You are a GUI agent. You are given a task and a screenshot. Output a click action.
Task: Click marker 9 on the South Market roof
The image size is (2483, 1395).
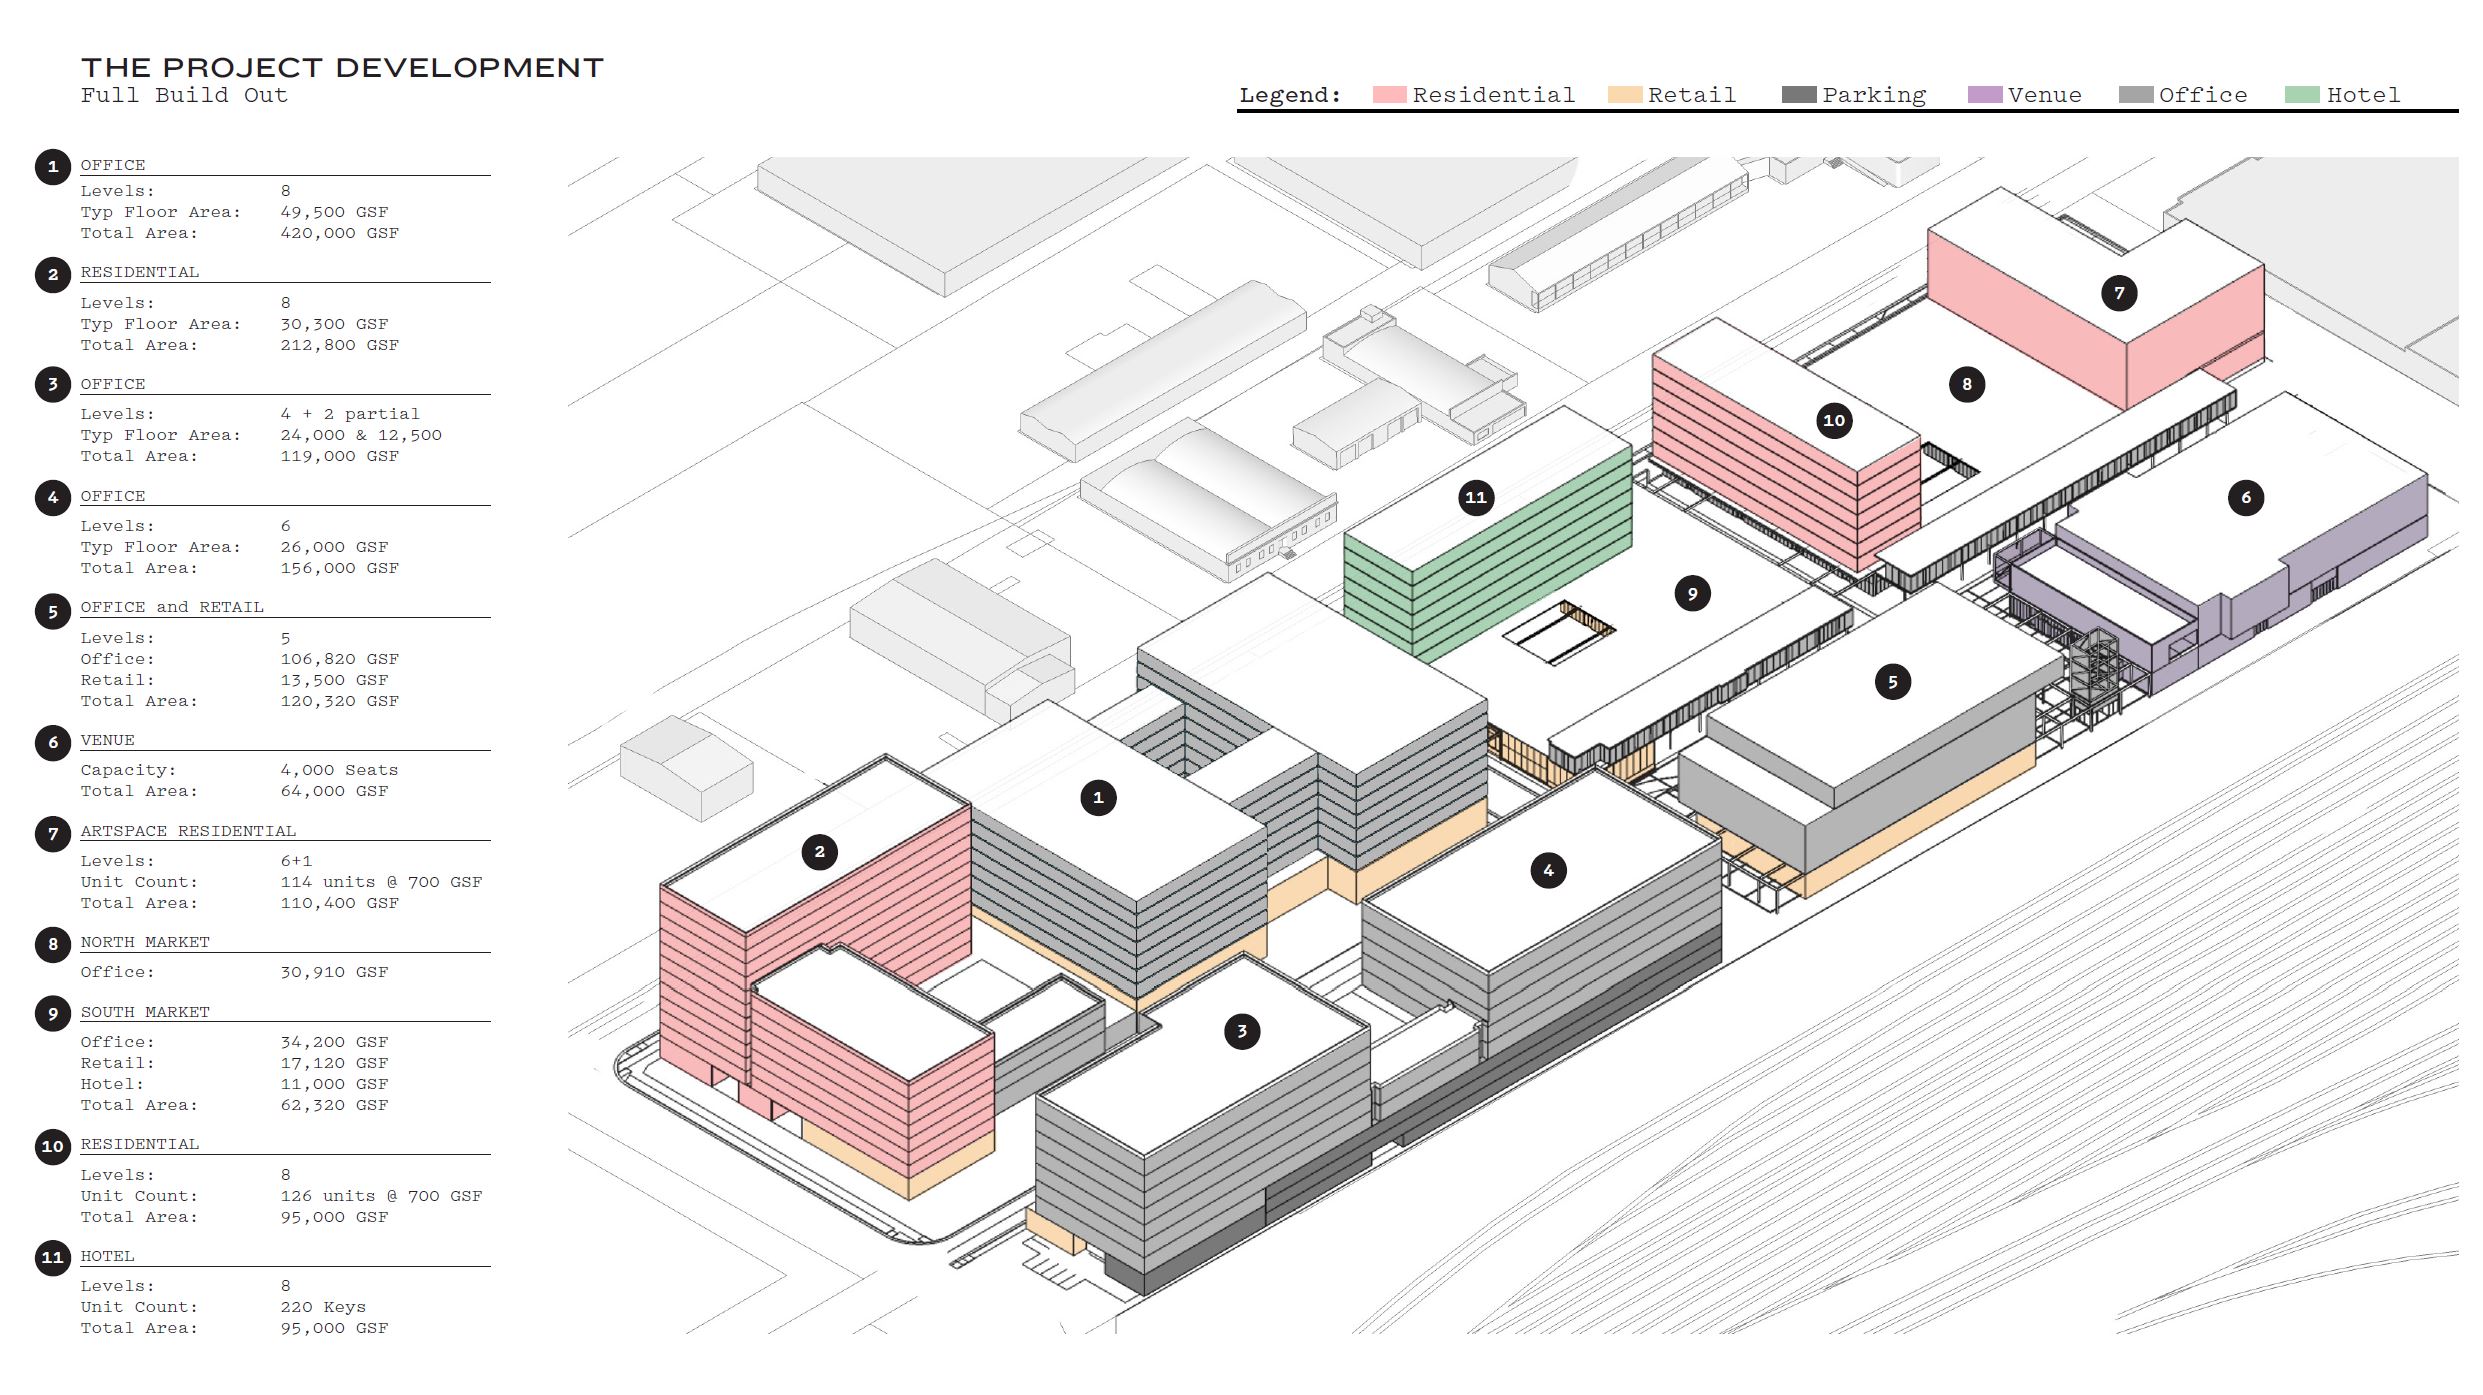point(1692,593)
